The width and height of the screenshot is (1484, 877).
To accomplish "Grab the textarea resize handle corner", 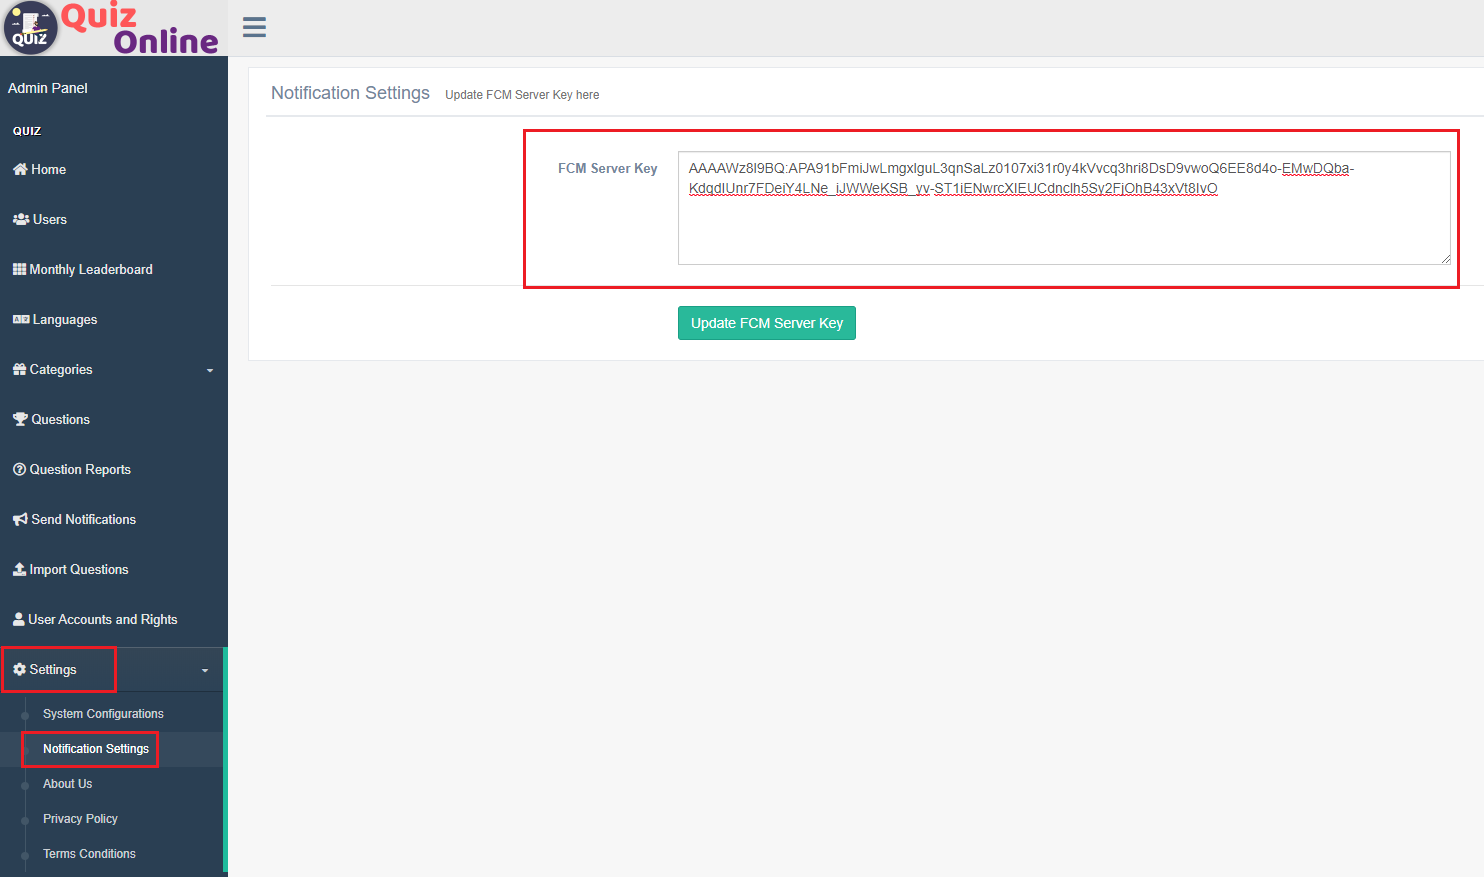I will pos(1445,259).
